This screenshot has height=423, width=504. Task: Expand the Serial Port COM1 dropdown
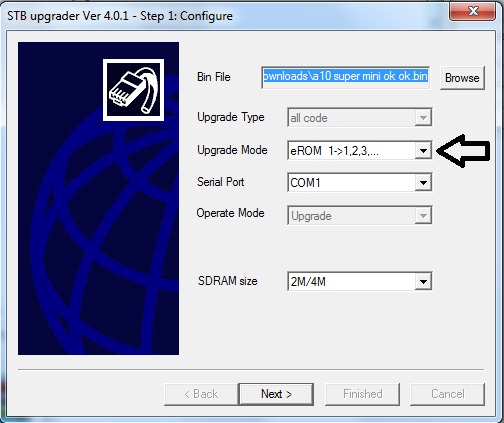point(423,183)
